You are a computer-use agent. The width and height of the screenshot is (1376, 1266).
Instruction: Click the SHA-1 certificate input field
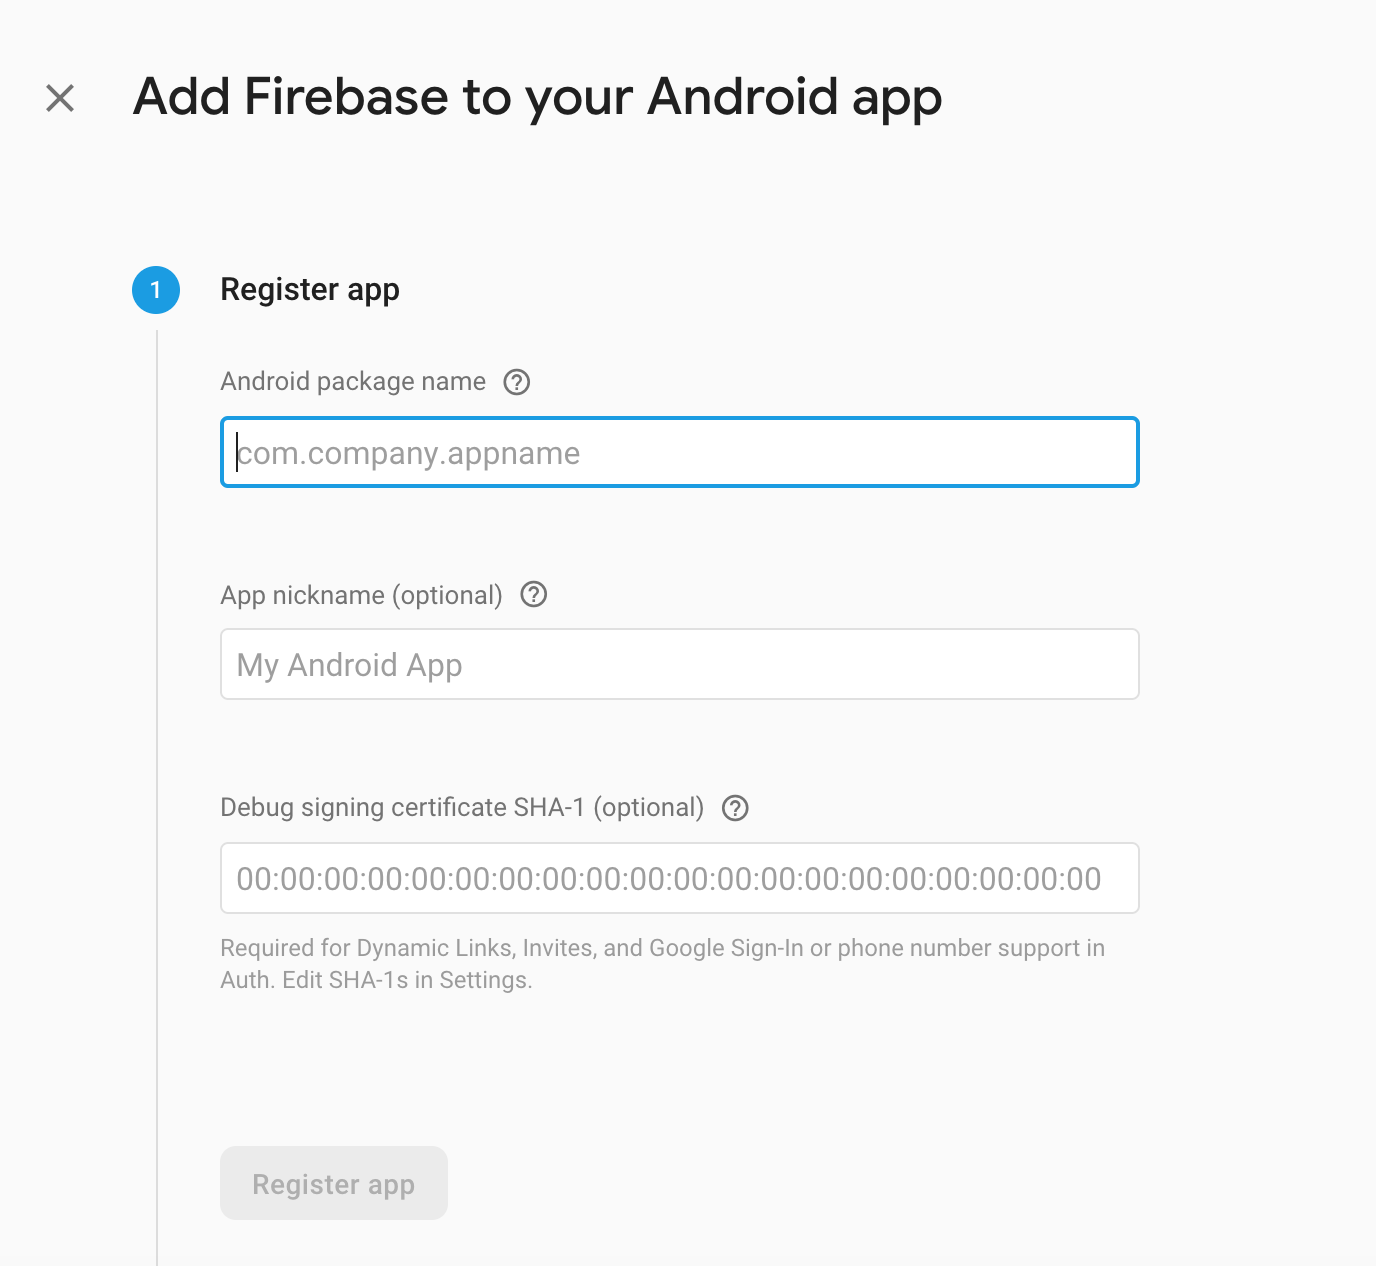coord(679,879)
